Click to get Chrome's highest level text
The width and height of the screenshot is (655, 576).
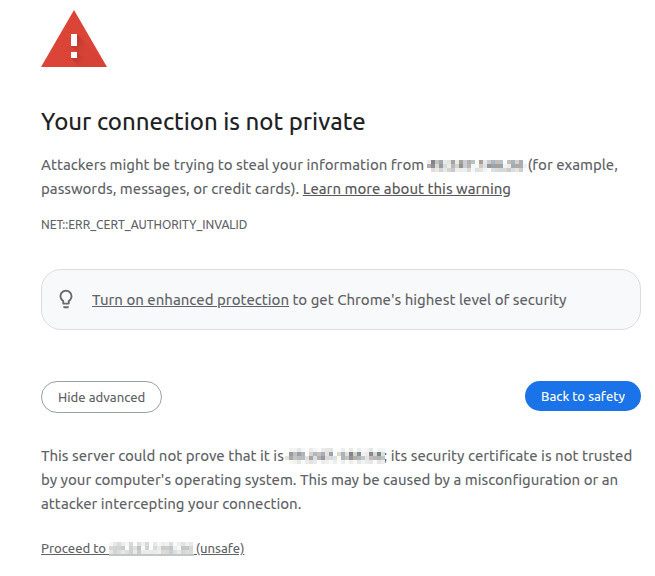coord(429,300)
